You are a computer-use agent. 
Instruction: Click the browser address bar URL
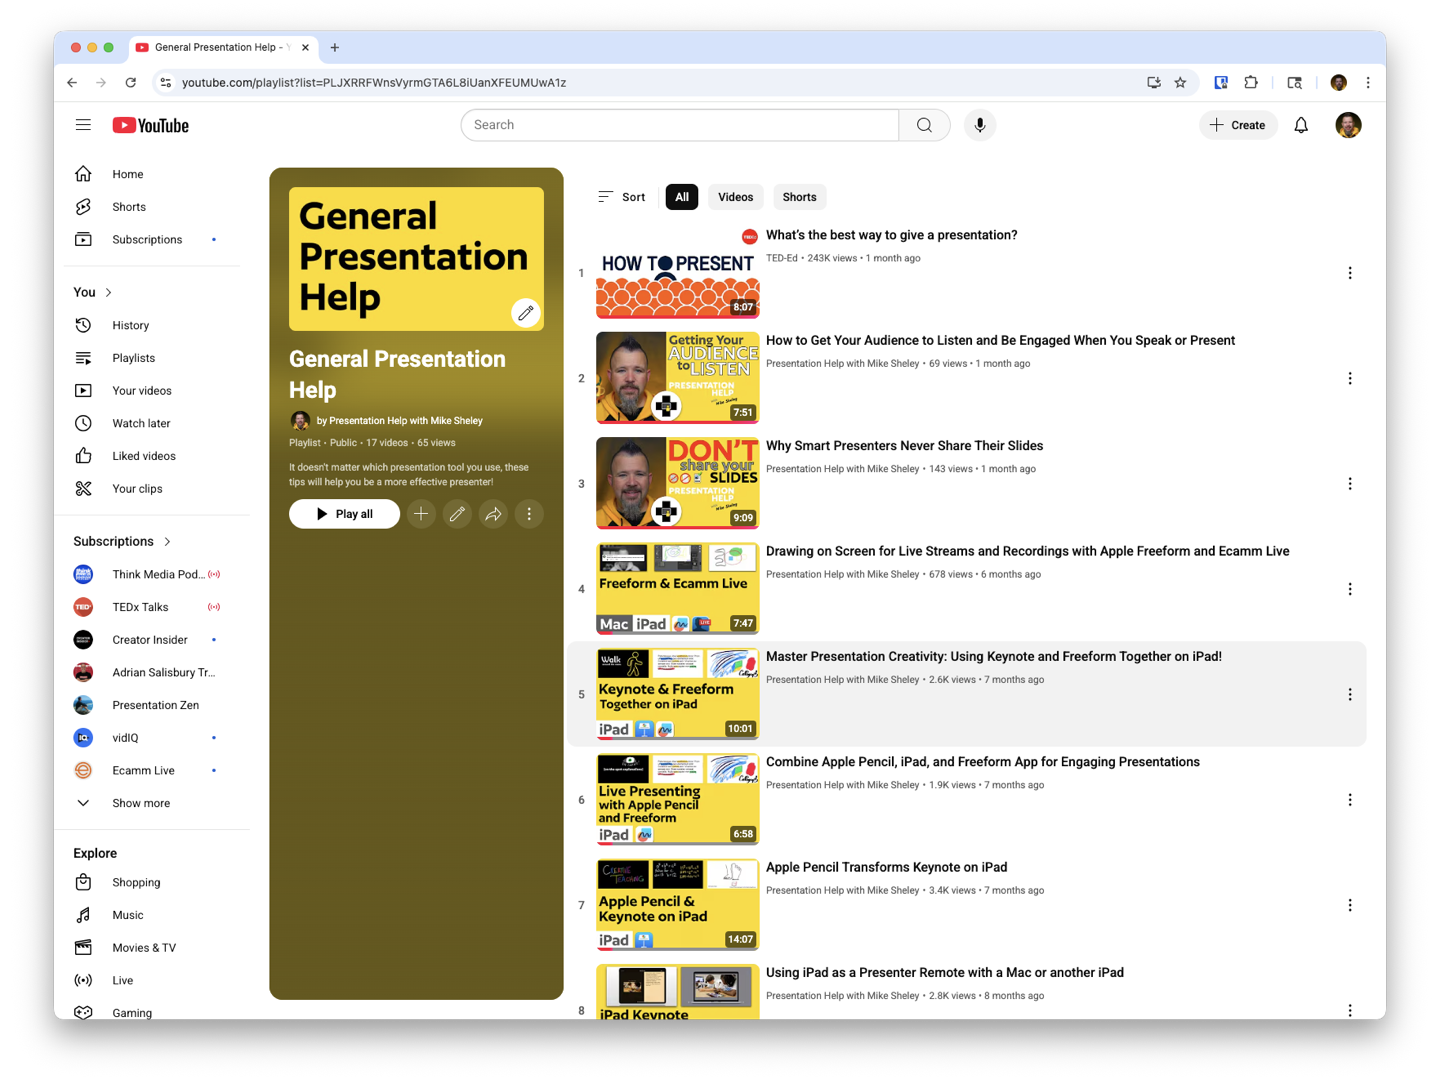click(374, 83)
